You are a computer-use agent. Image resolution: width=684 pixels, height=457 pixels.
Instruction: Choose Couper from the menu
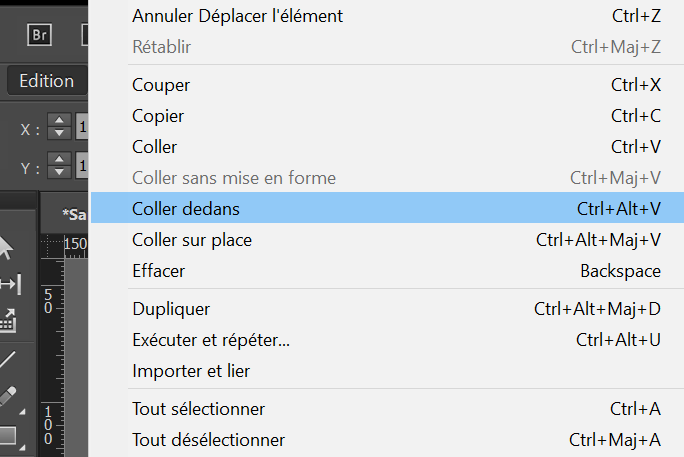(x=161, y=85)
